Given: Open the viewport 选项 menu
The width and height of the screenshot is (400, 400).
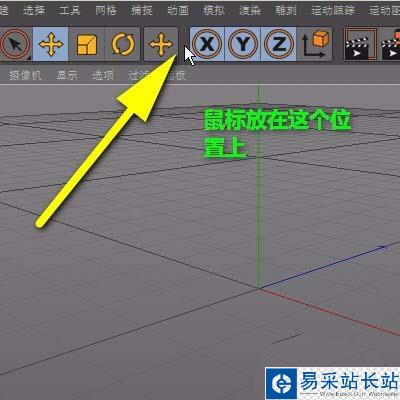Looking at the screenshot, I should (x=103, y=75).
